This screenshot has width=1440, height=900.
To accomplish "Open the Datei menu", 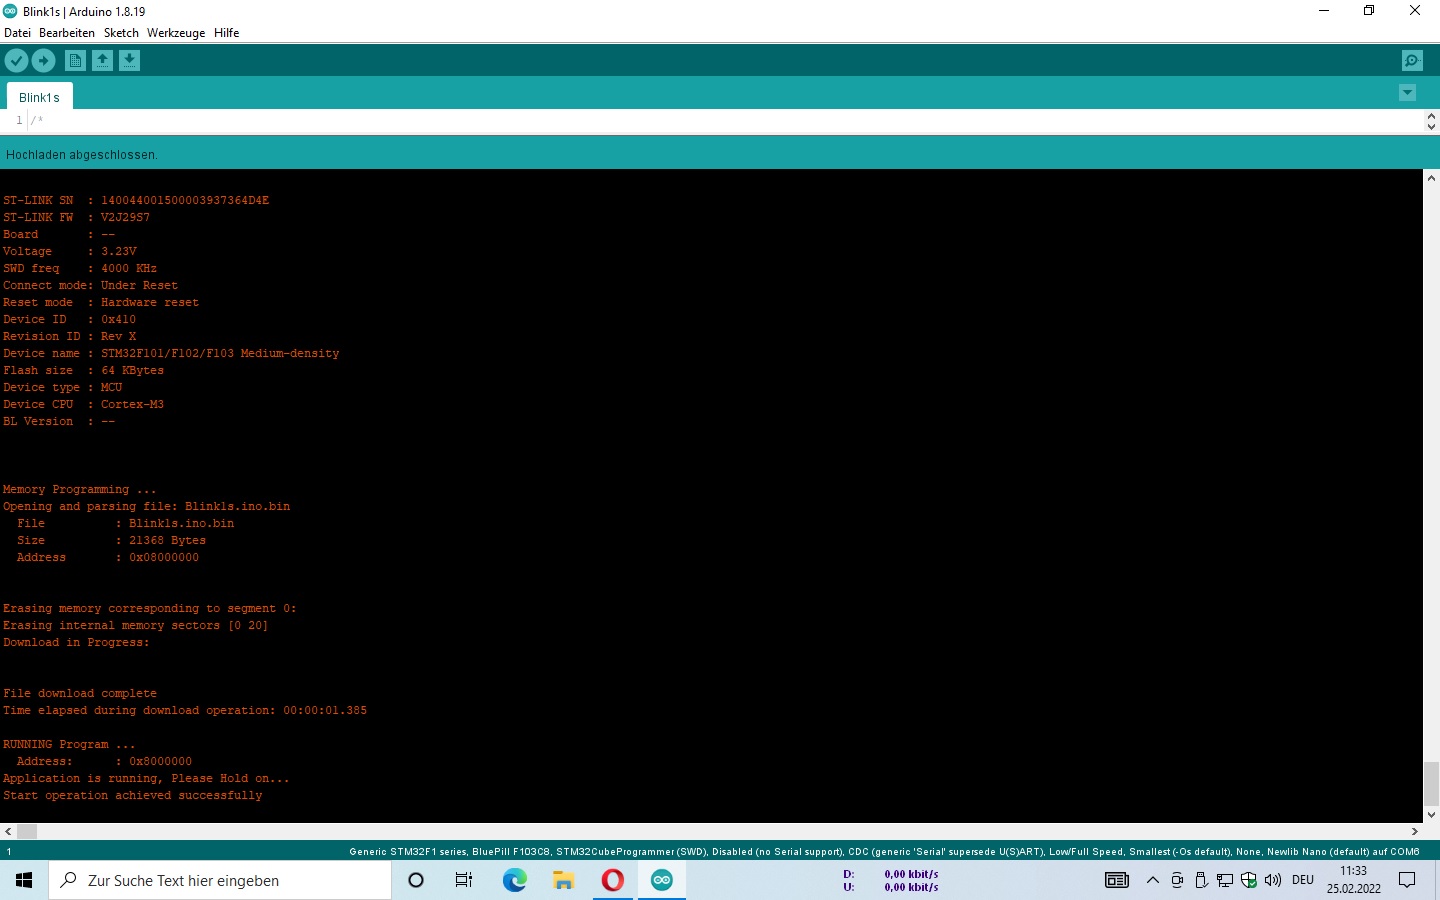I will [17, 33].
